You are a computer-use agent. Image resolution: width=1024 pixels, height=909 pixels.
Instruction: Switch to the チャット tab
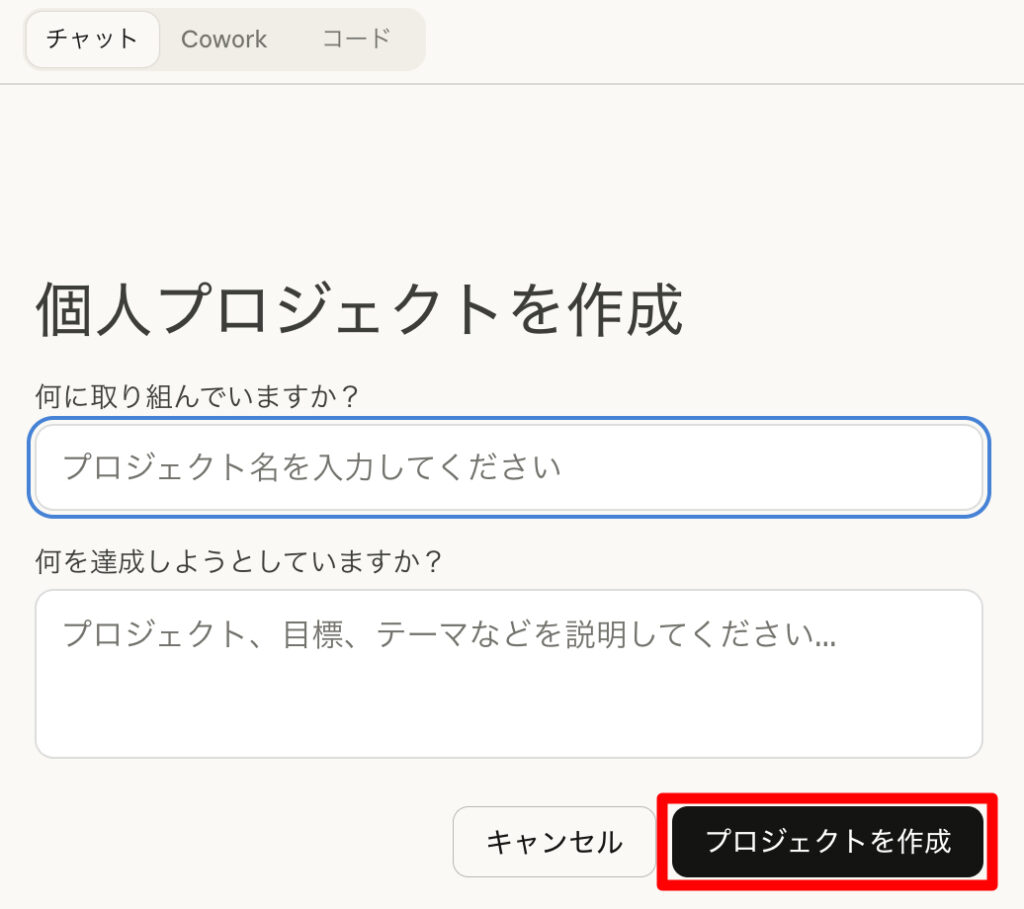coord(92,40)
